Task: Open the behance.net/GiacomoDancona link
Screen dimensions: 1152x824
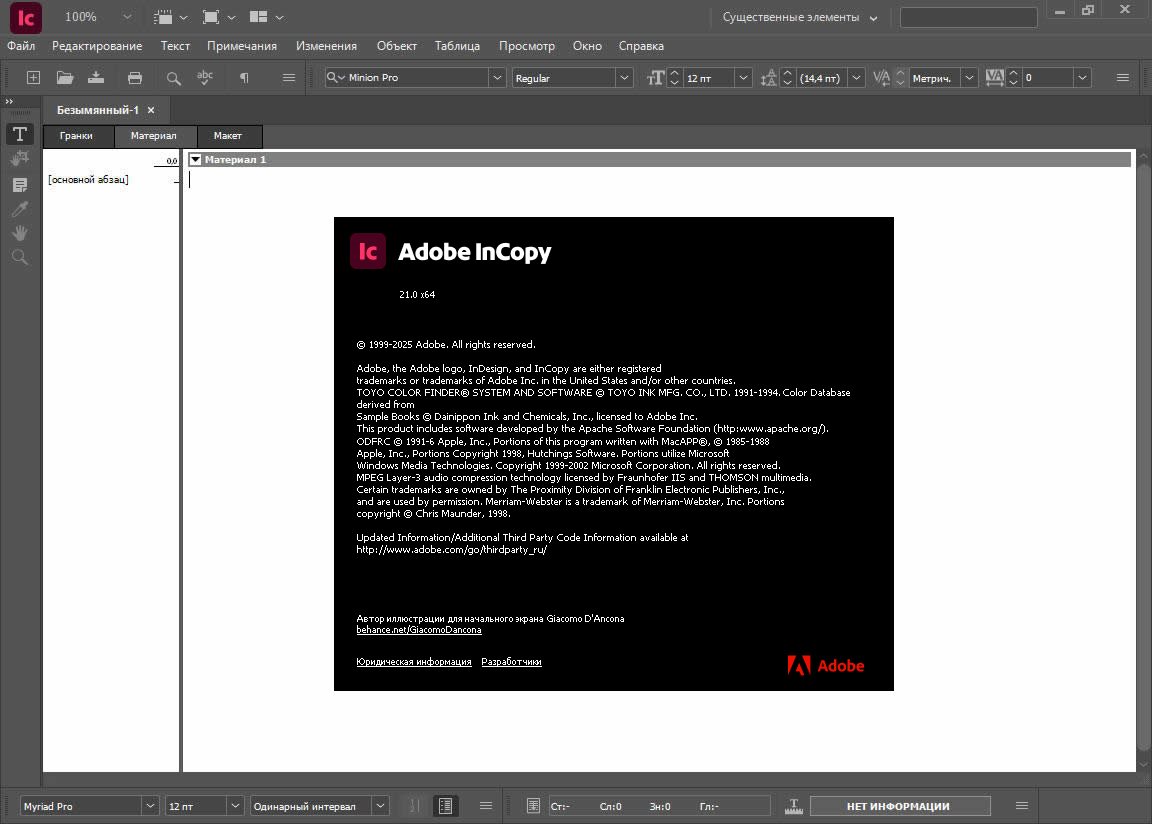Action: tap(419, 631)
